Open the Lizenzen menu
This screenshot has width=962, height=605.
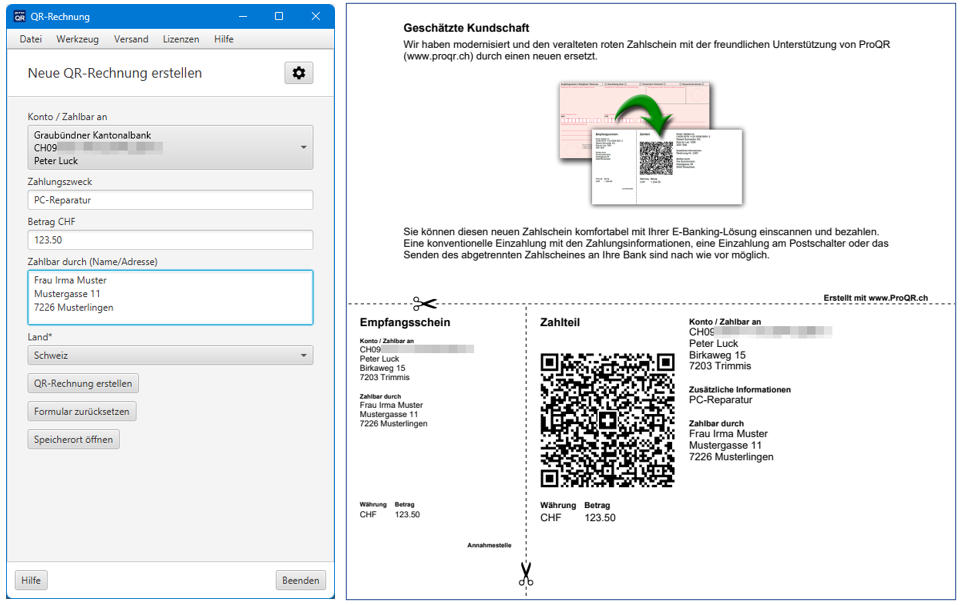tap(181, 39)
